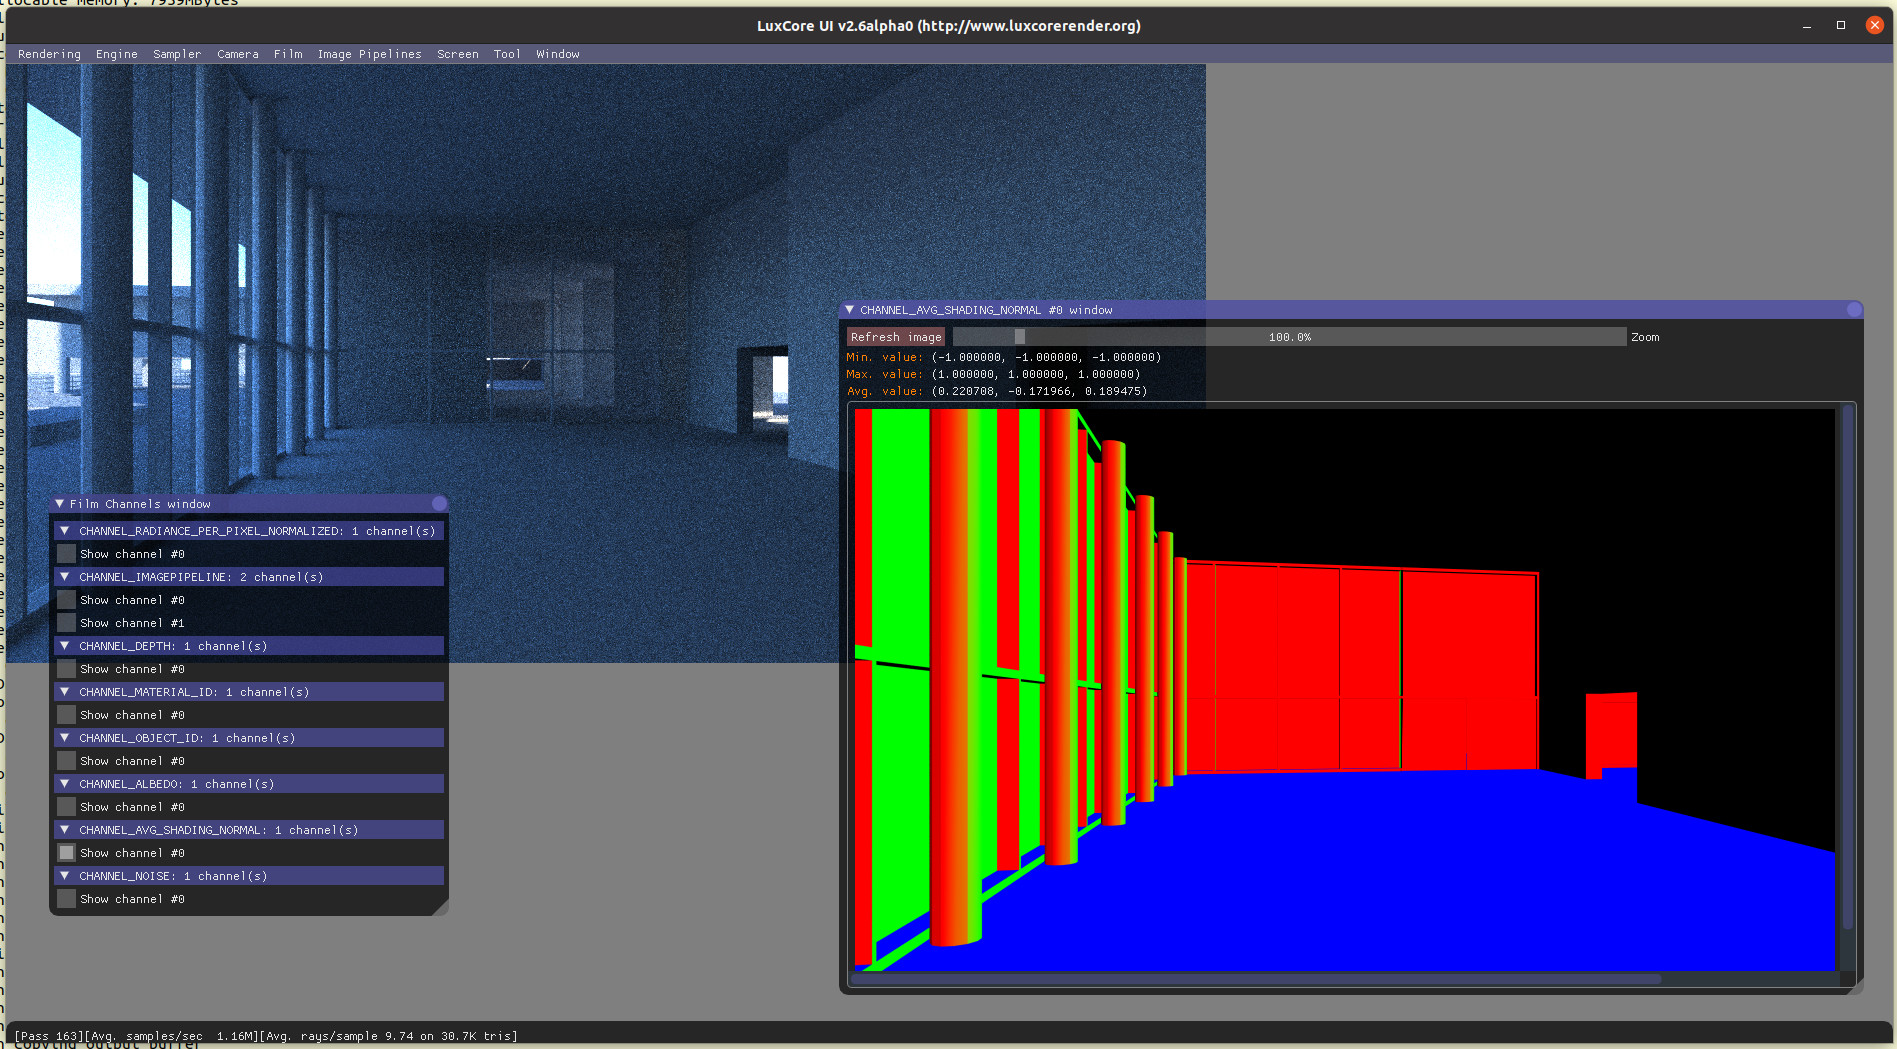This screenshot has height=1049, width=1897.
Task: Open the Sampler menu
Action: (x=177, y=54)
